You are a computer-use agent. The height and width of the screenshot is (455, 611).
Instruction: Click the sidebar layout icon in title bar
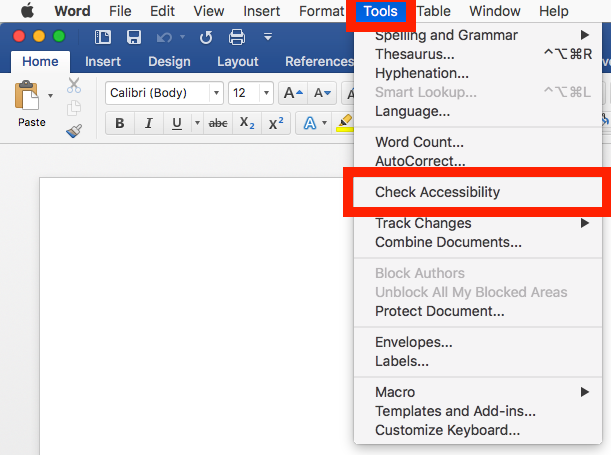[103, 37]
